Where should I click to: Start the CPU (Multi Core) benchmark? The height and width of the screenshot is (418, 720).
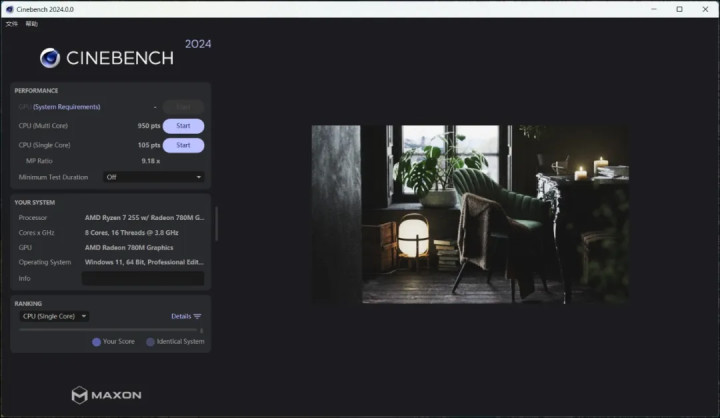point(183,126)
